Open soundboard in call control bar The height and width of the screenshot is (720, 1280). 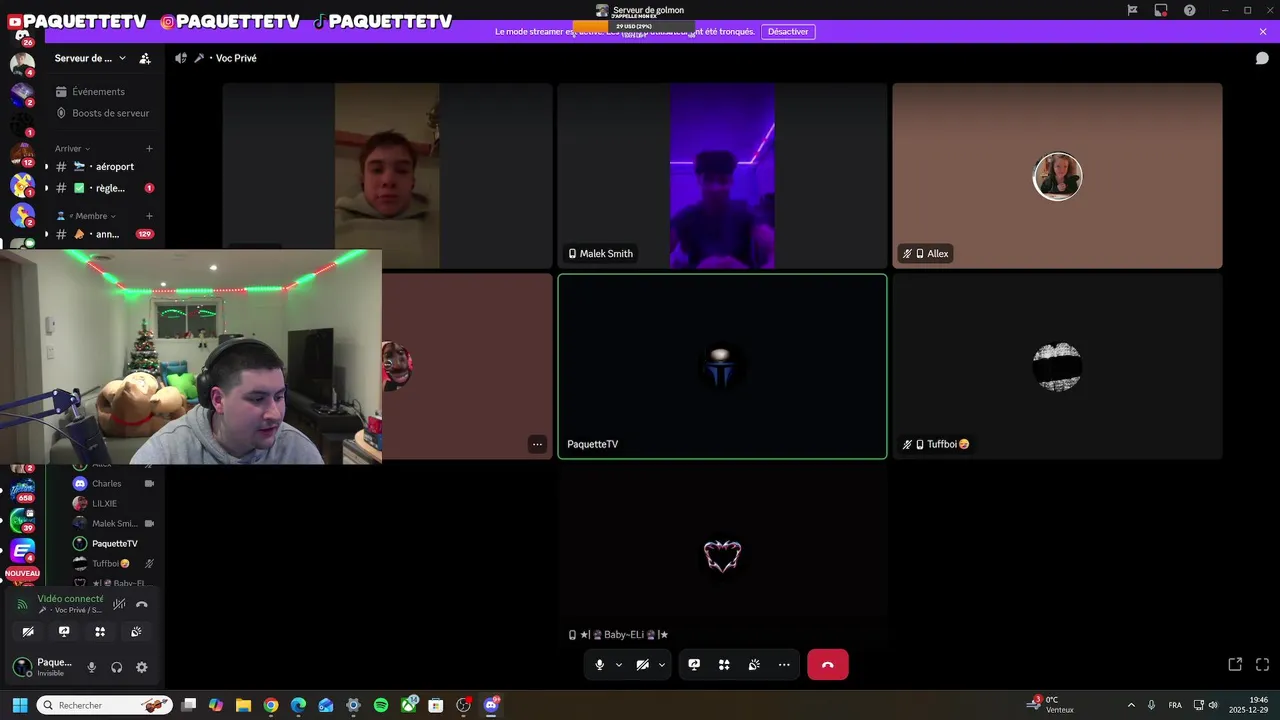pos(754,664)
